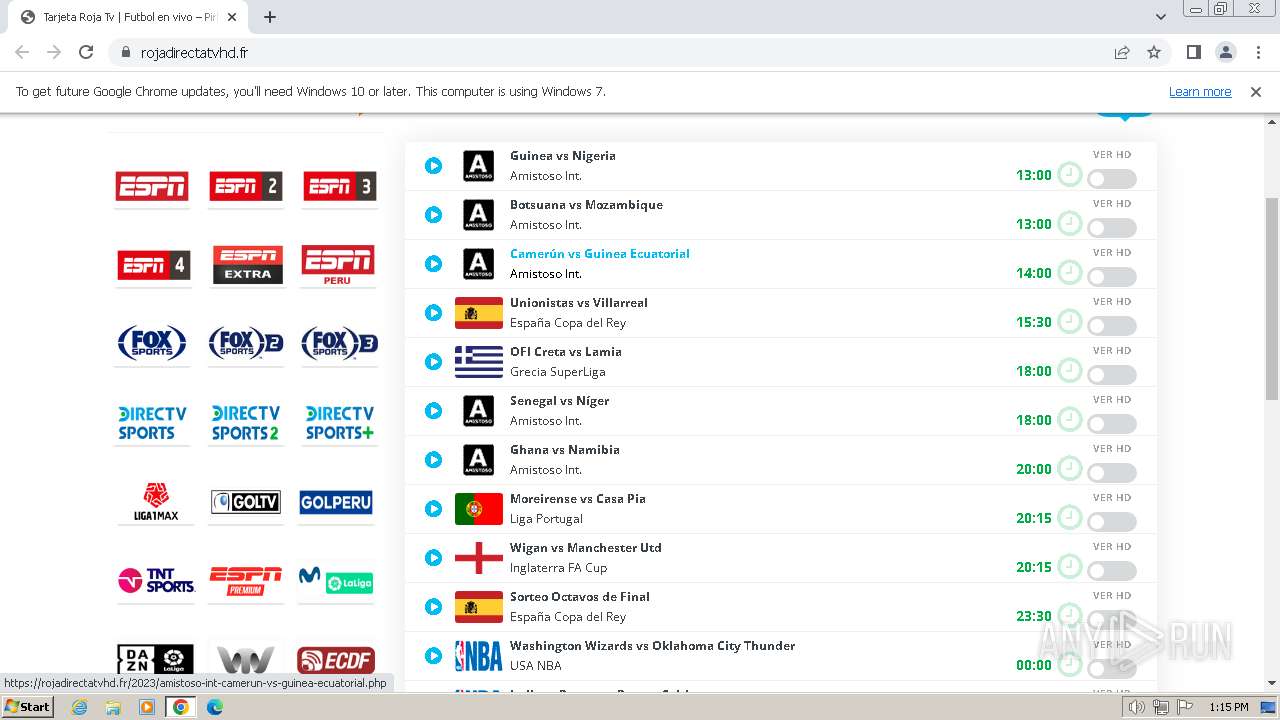The height and width of the screenshot is (720, 1280).
Task: Open the ESPN 2 channel logo
Action: tap(246, 186)
